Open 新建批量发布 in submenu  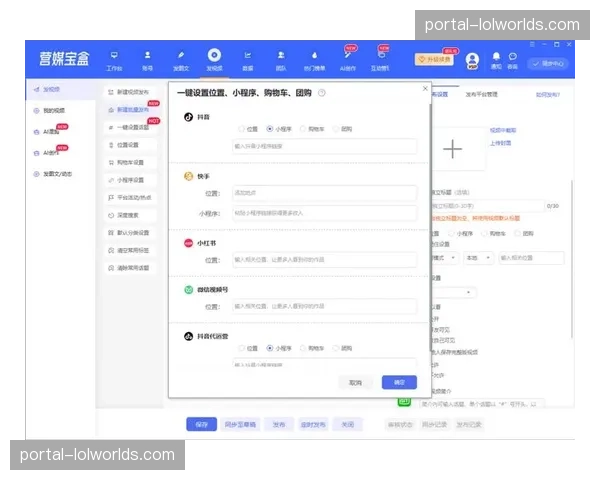tap(132, 110)
